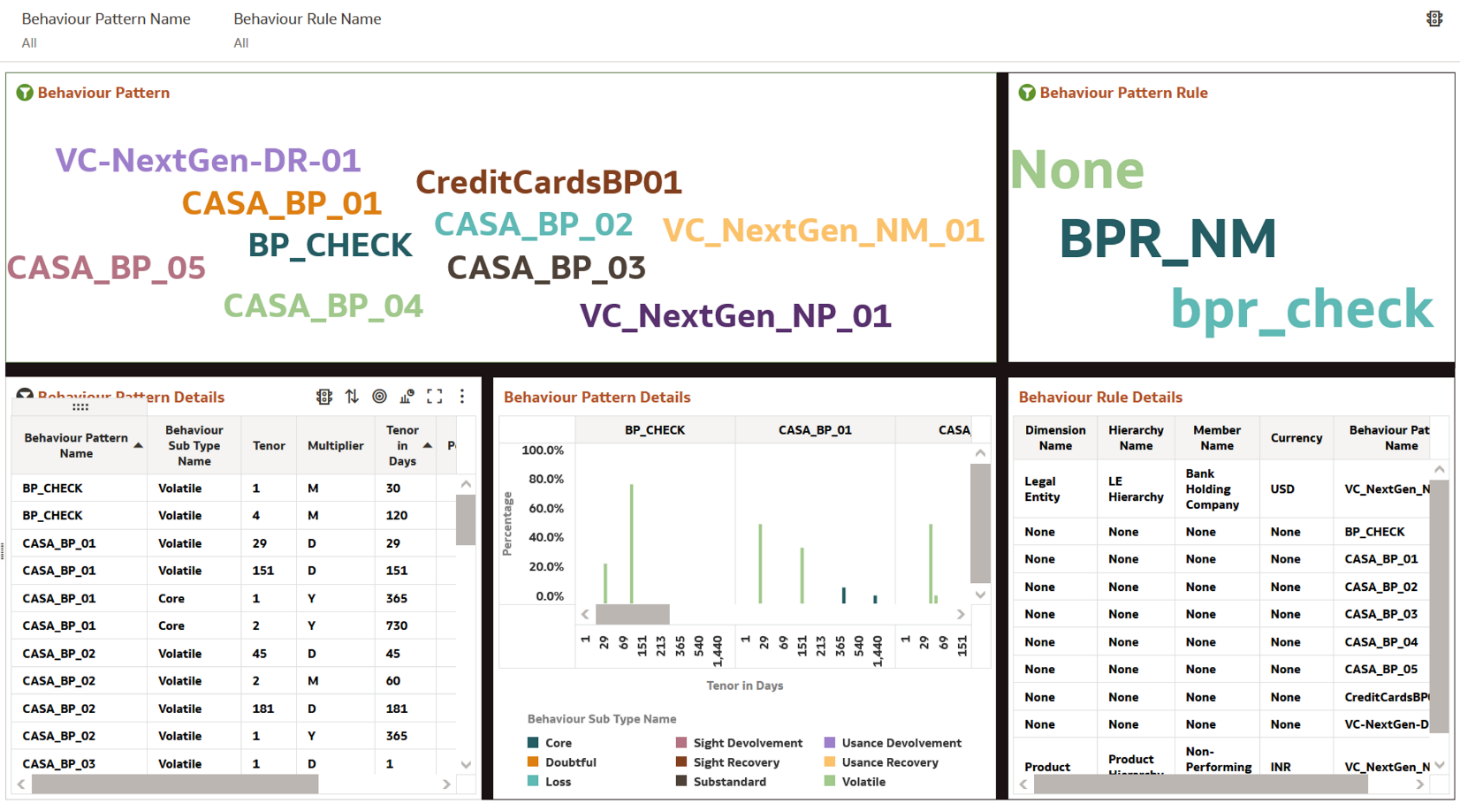Select CreditCardsBP01 in the tag cloud
This screenshot has height=803, width=1460.
pos(548,182)
